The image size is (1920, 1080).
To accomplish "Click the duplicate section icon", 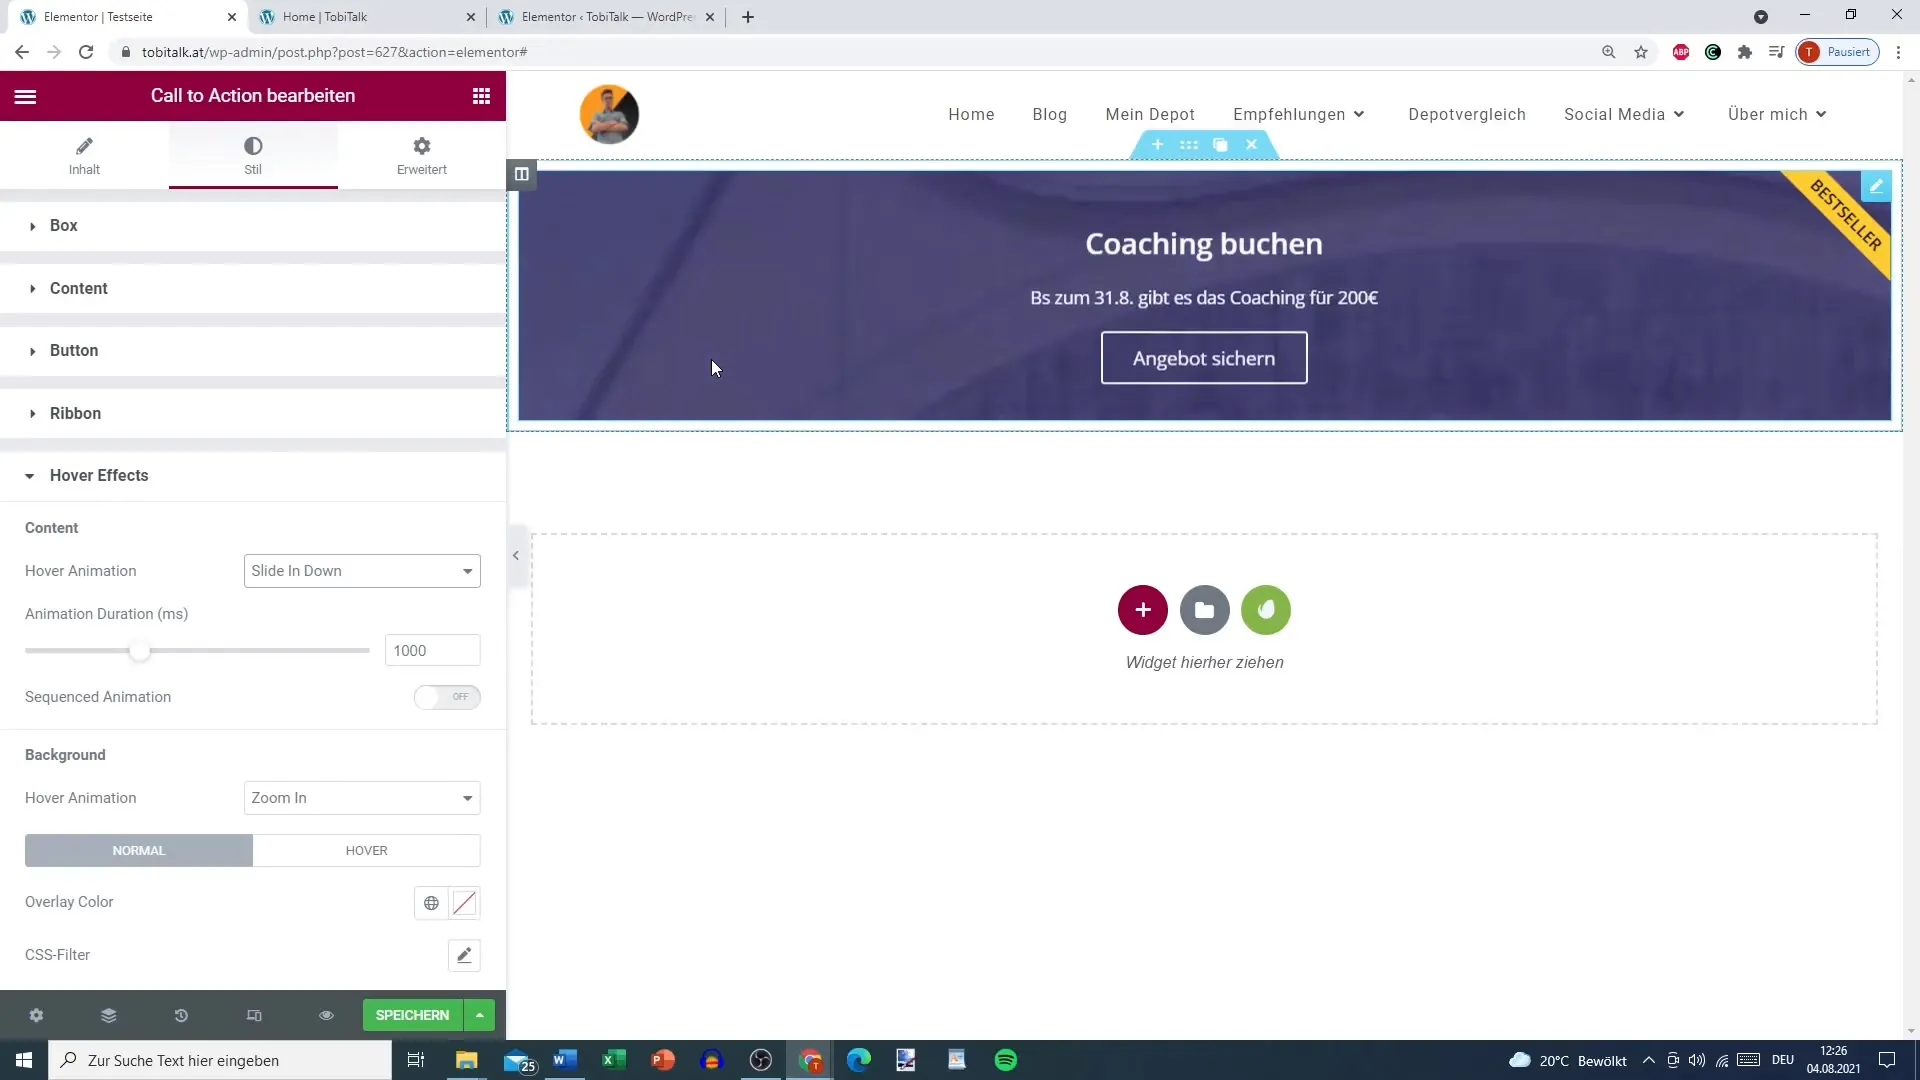I will coord(1220,145).
